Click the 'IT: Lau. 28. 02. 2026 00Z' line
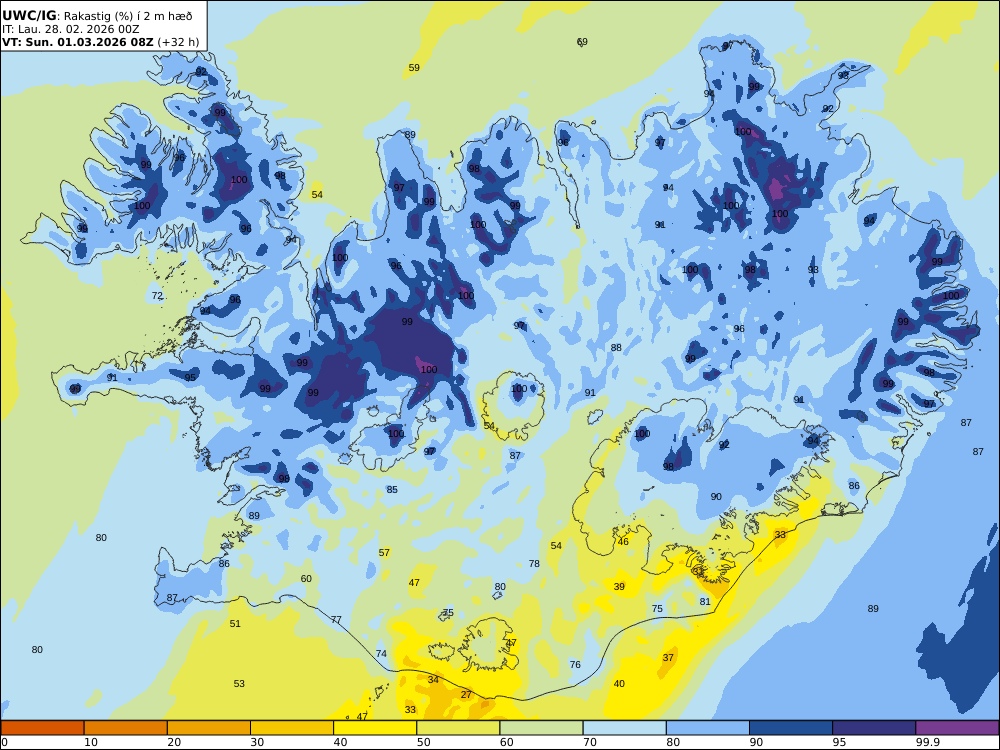1000x750 pixels. [x=70, y=29]
